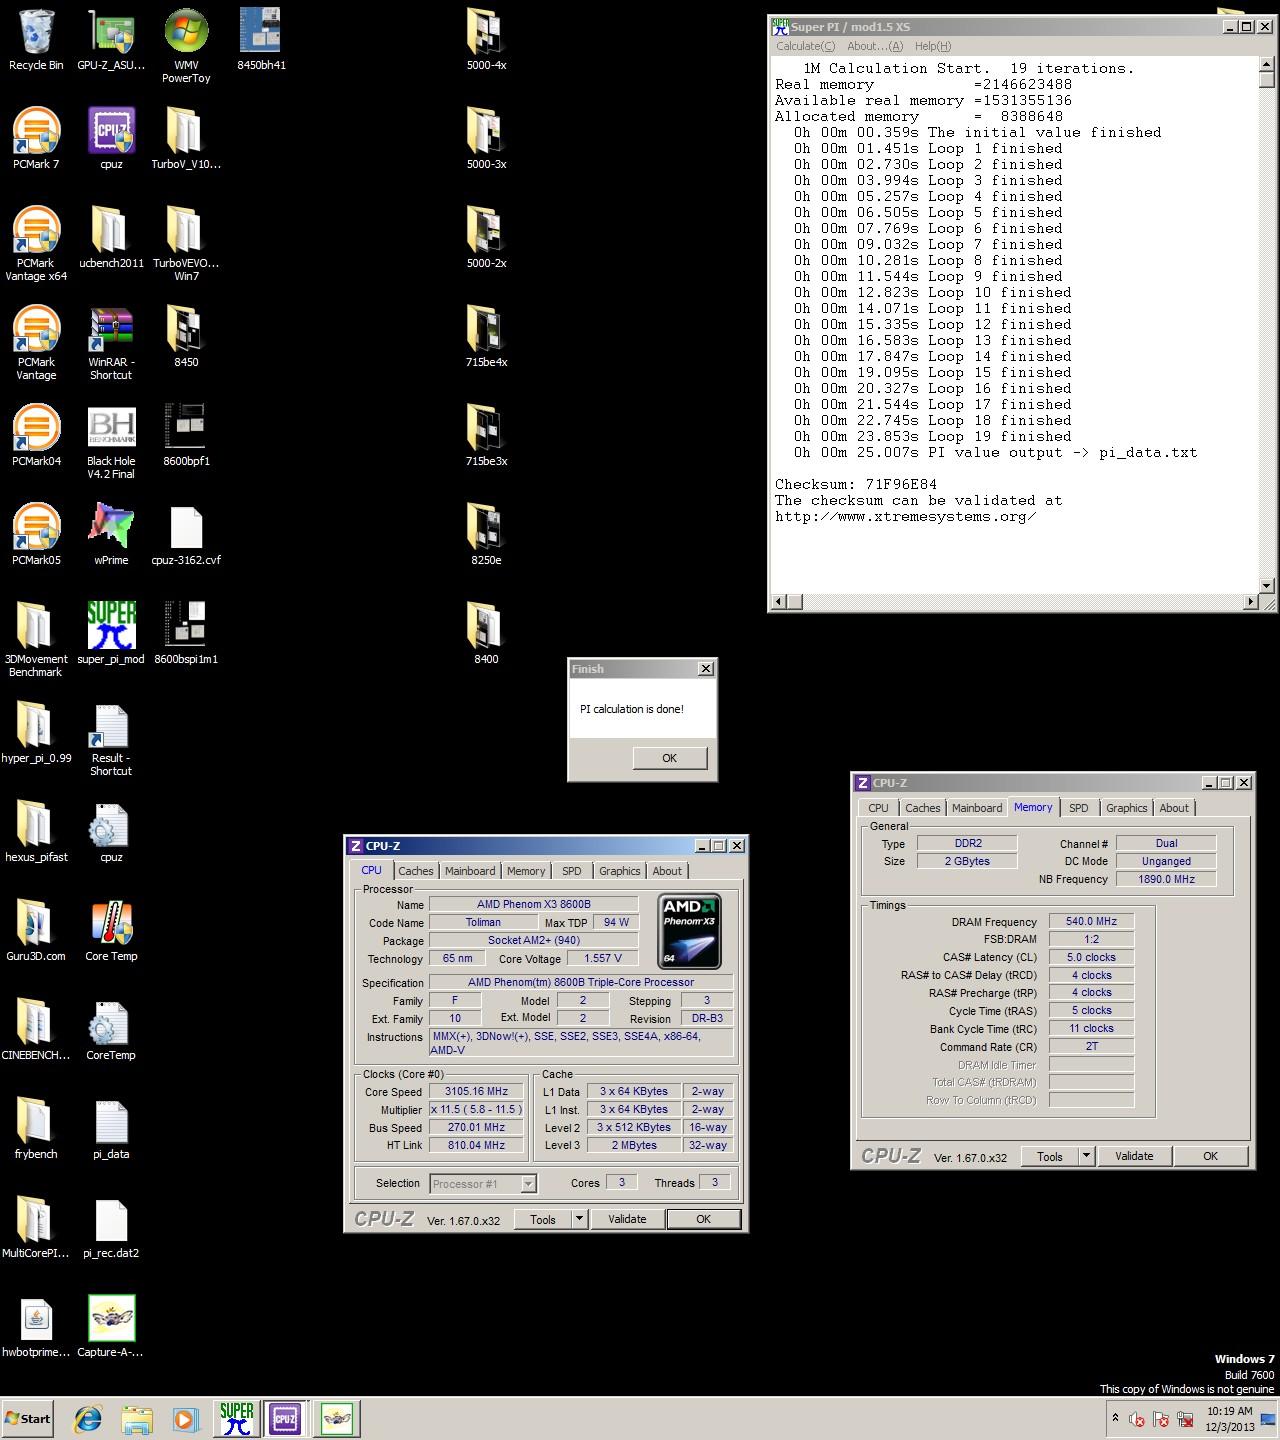Click the xtremesystems.org URL text
Viewport: 1280px width, 1440px height.
pos(905,516)
